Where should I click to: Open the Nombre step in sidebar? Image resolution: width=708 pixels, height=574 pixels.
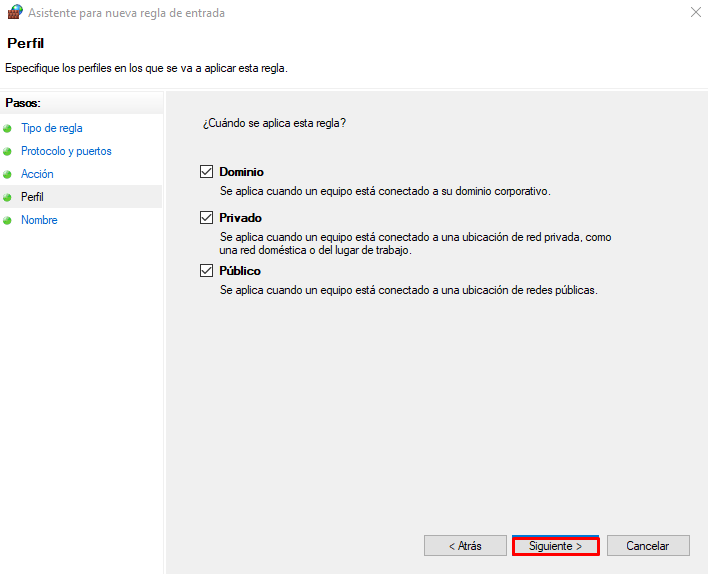[x=39, y=220]
